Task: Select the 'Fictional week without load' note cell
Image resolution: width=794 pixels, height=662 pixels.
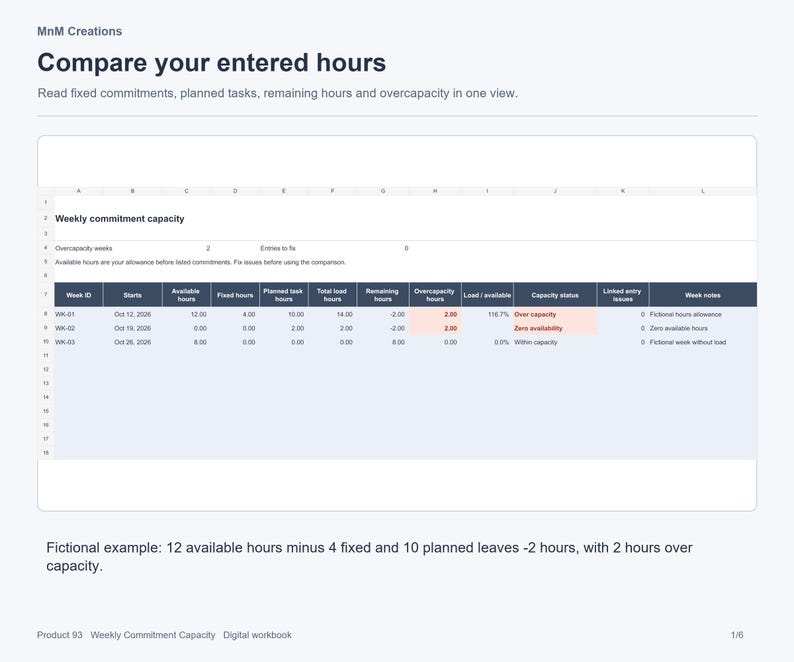Action: [703, 342]
